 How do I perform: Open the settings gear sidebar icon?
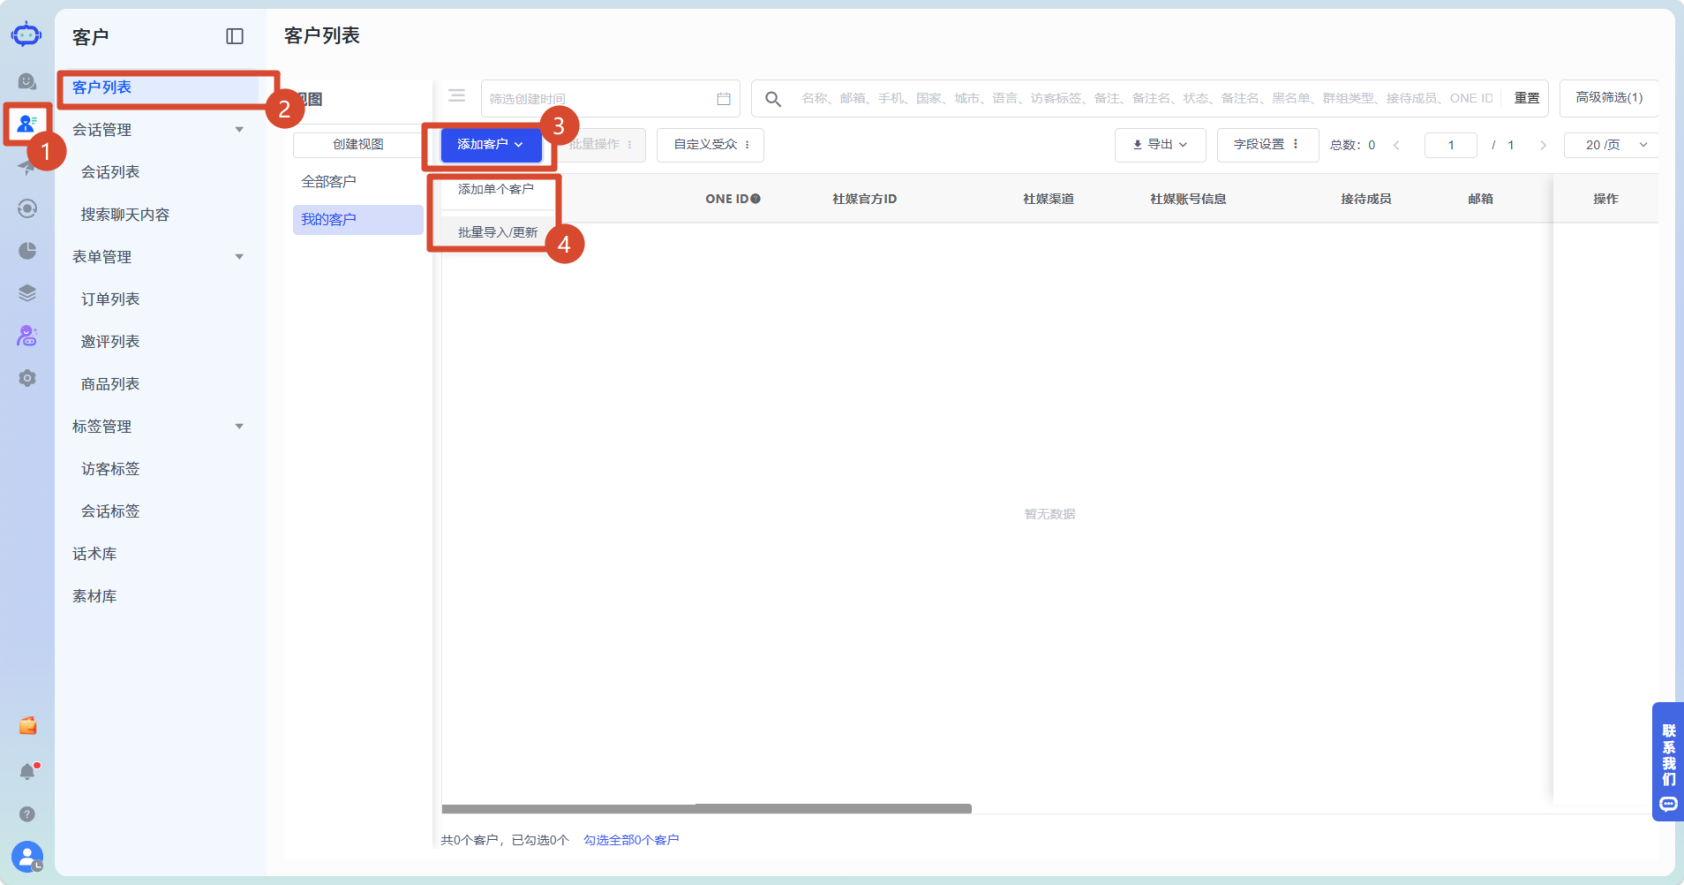tap(27, 378)
